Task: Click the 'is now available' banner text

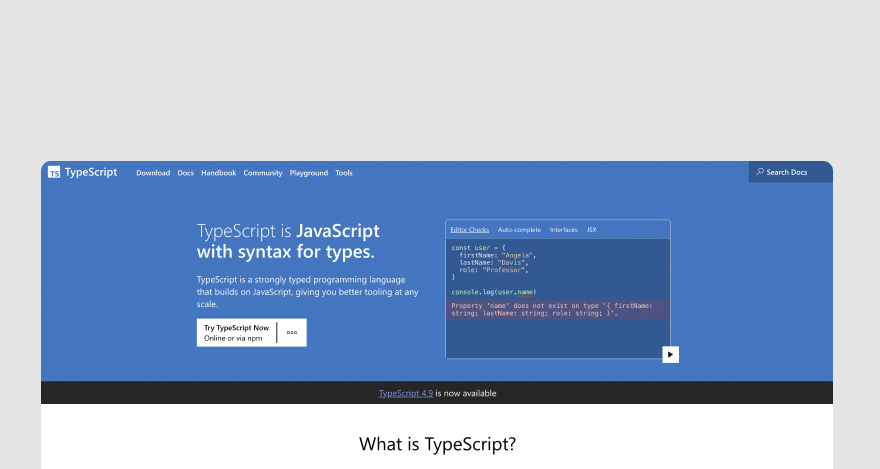Action: point(466,393)
